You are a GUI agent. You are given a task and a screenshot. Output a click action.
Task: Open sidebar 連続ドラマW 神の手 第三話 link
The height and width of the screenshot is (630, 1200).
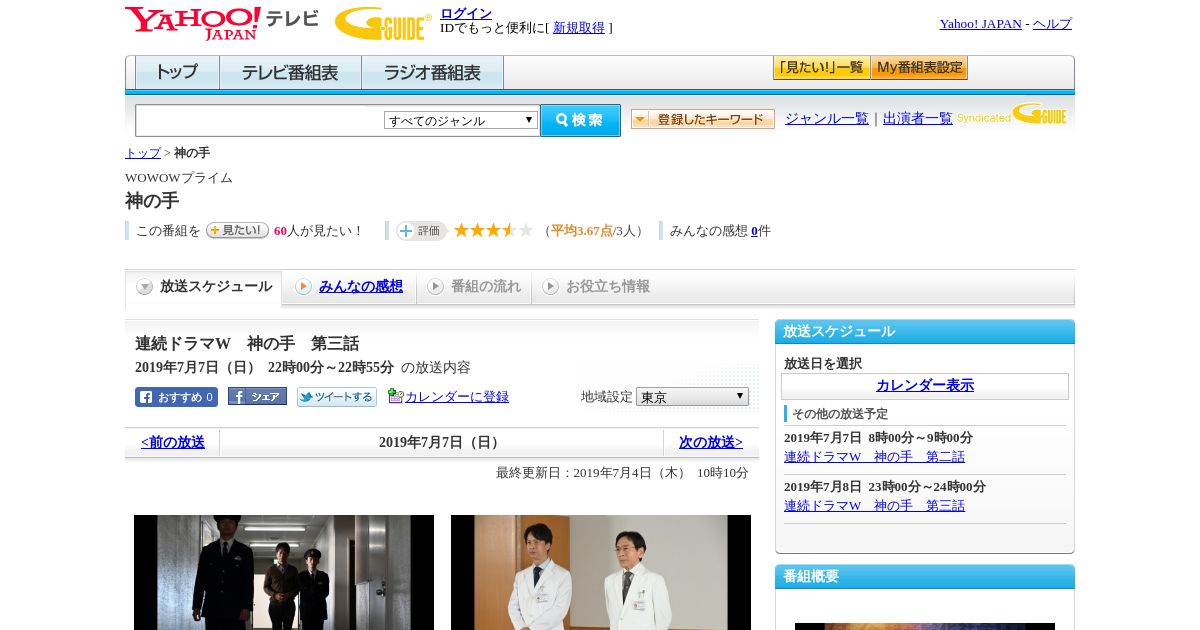tap(875, 506)
